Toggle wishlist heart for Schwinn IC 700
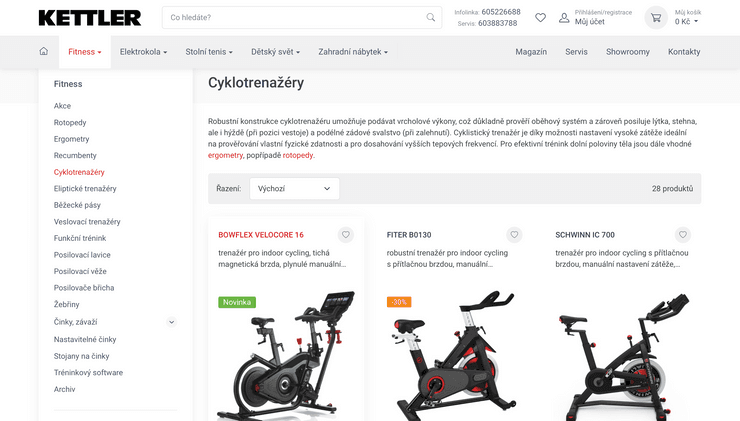740x421 pixels. point(683,235)
